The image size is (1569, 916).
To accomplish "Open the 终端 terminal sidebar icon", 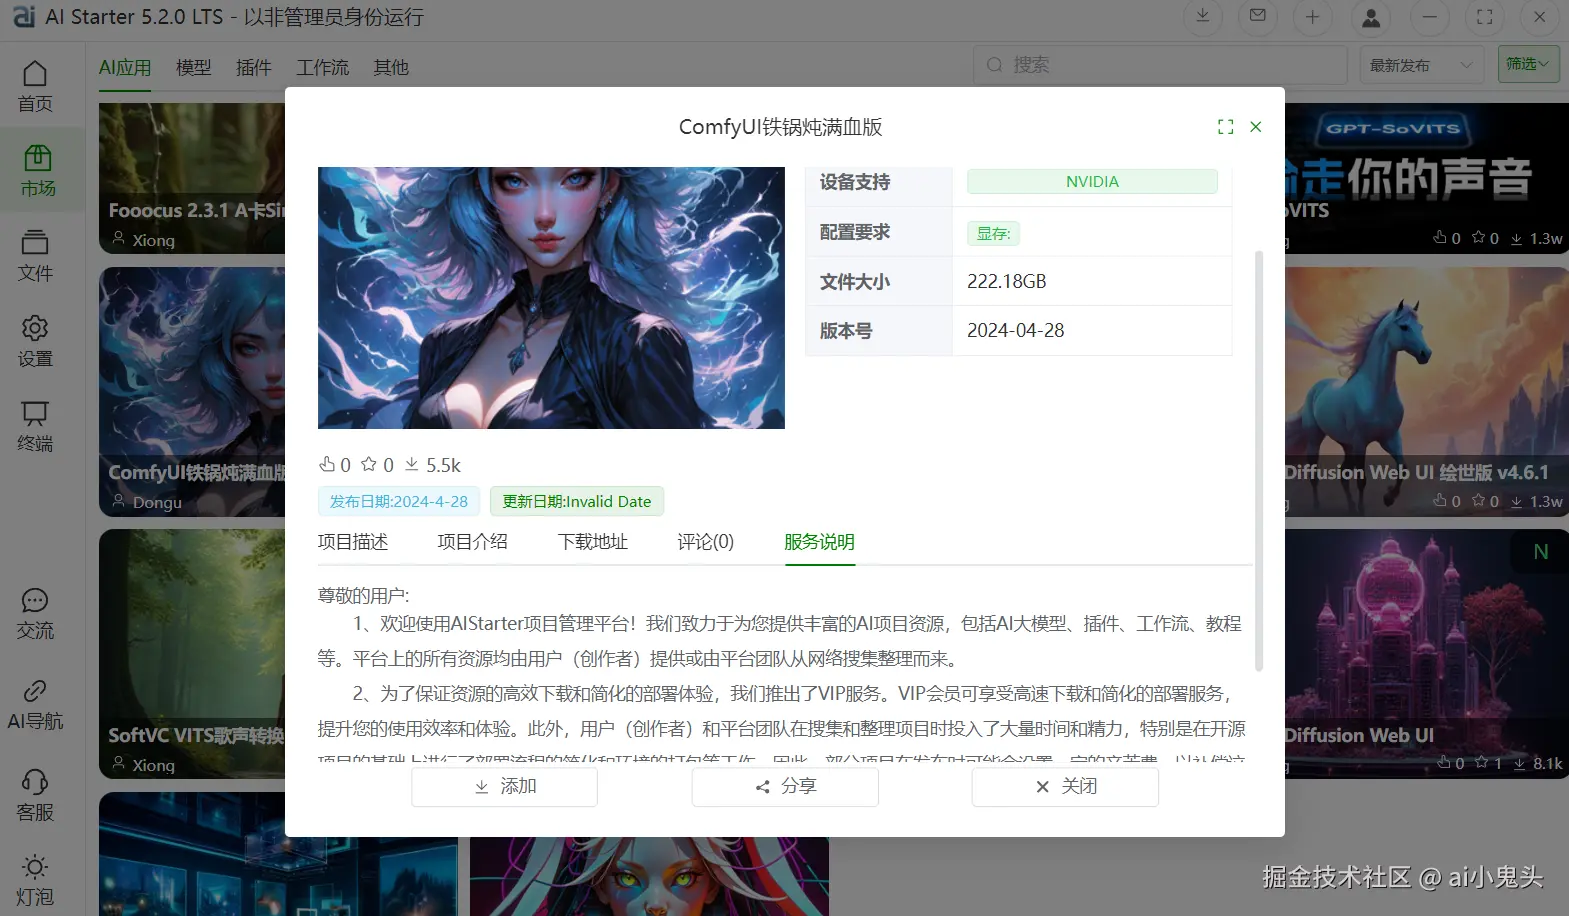I will [36, 425].
